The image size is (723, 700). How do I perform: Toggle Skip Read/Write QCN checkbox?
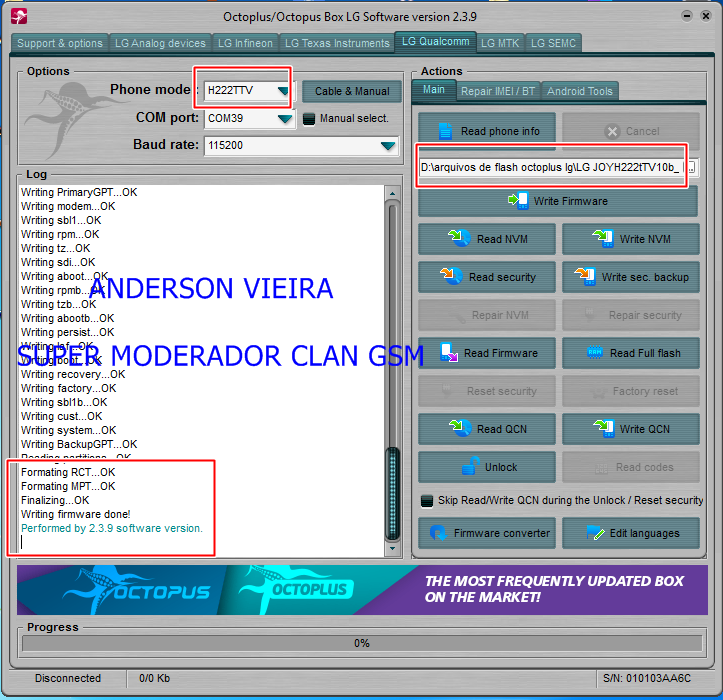tap(427, 501)
